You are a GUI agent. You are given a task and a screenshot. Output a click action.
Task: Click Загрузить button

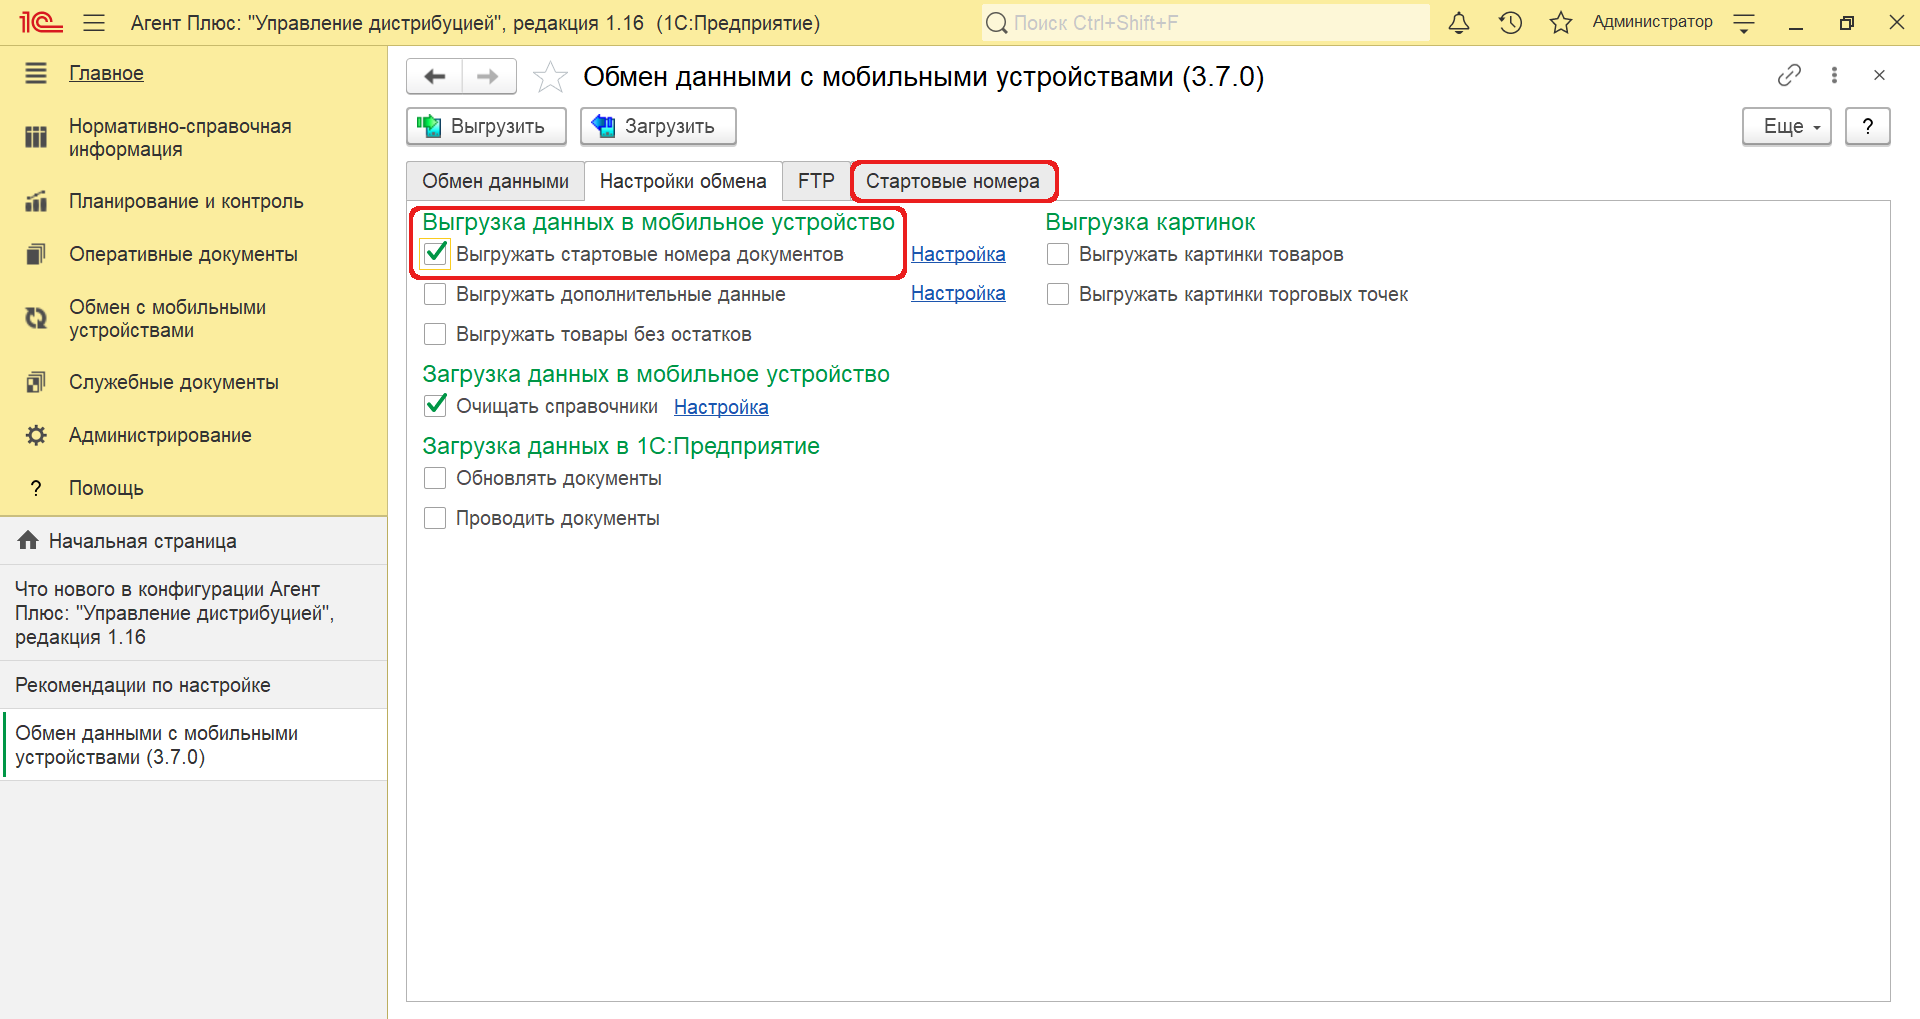[658, 126]
